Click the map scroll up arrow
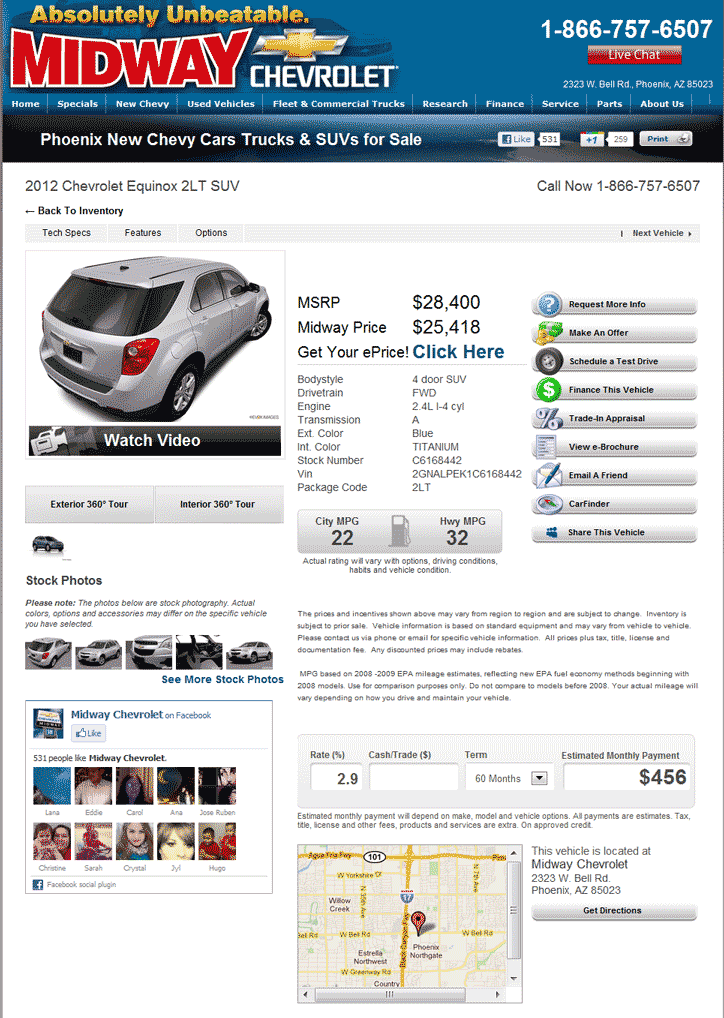 coord(514,852)
